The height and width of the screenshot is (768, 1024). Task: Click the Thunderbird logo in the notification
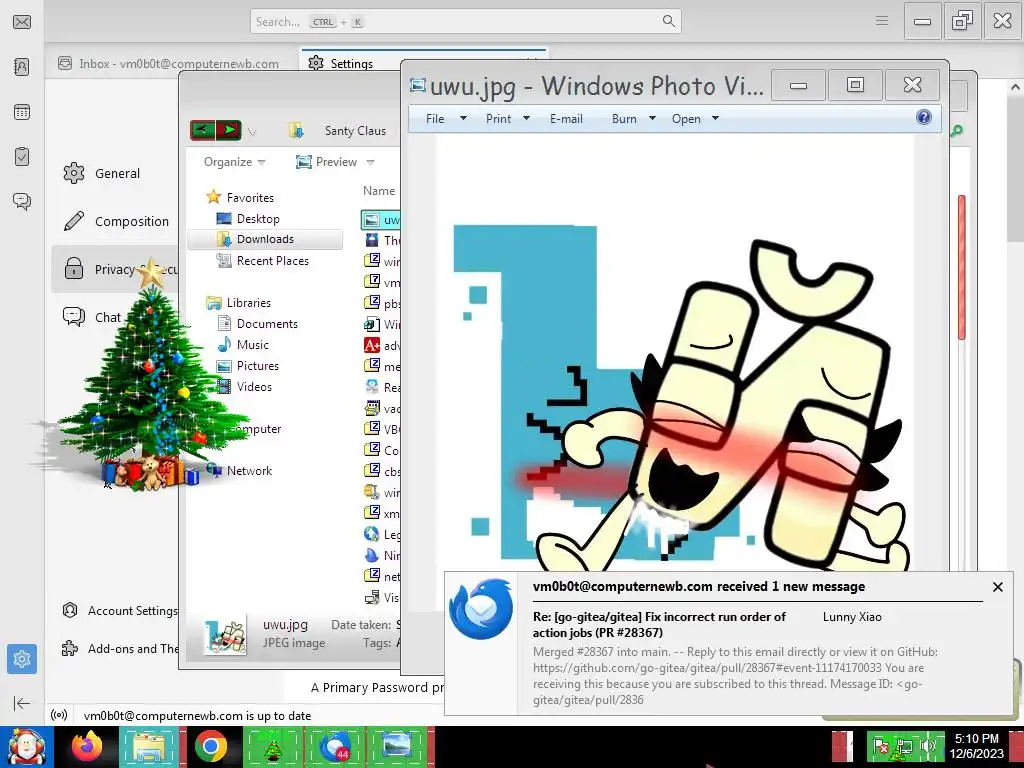481,609
